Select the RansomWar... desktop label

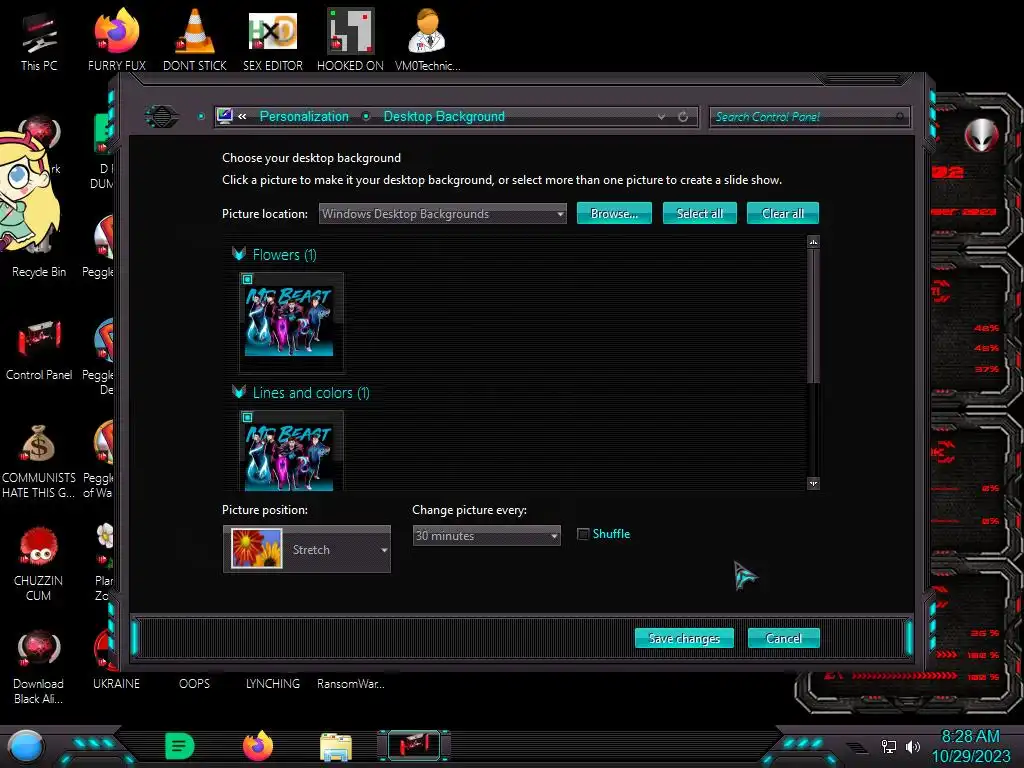pyautogui.click(x=351, y=684)
